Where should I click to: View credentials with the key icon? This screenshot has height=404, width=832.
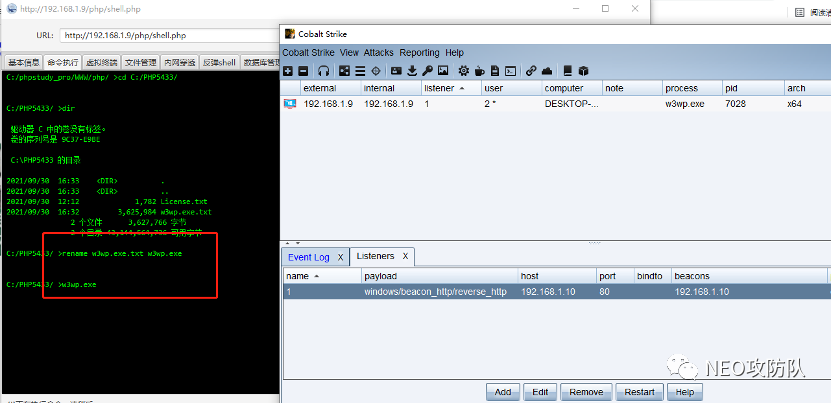[427, 71]
